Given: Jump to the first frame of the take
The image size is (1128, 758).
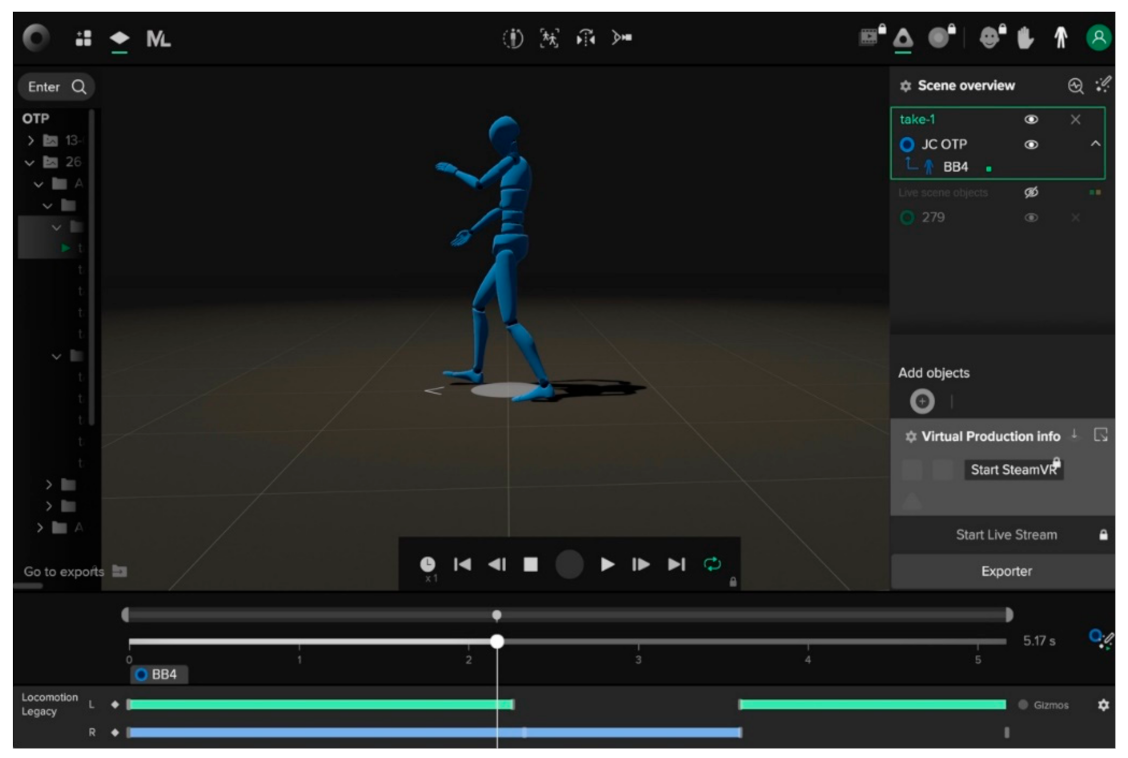Looking at the screenshot, I should (x=462, y=565).
